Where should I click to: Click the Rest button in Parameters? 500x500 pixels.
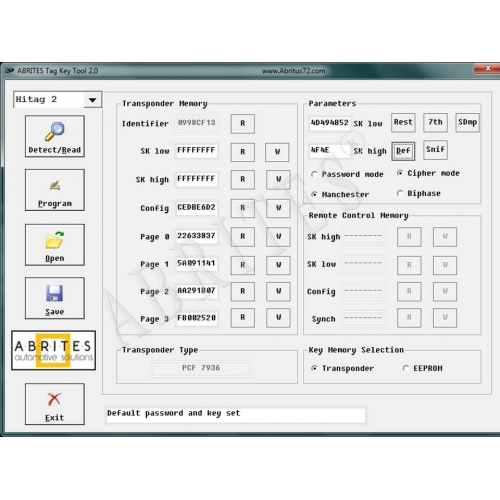pyautogui.click(x=403, y=123)
